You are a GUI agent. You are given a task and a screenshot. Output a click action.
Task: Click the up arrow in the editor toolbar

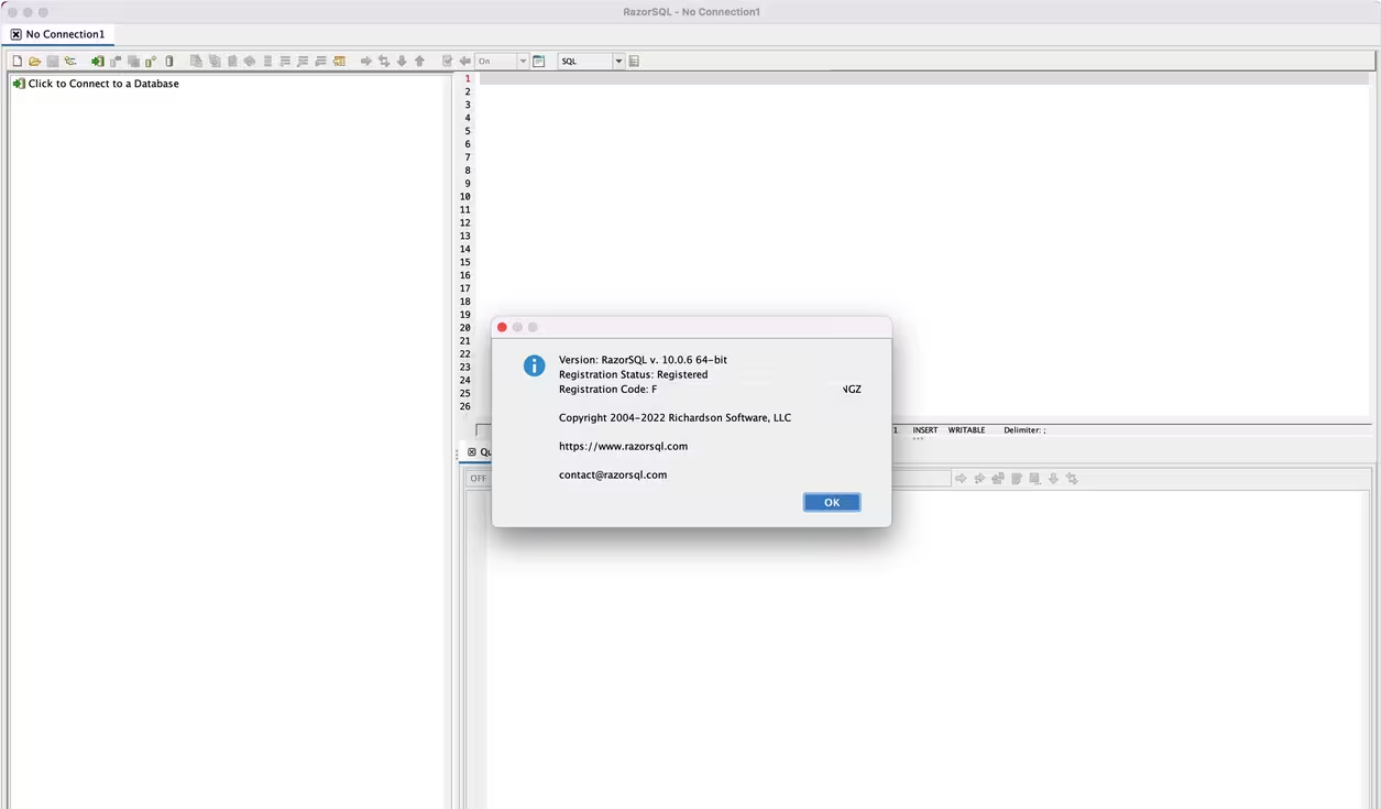pos(420,61)
